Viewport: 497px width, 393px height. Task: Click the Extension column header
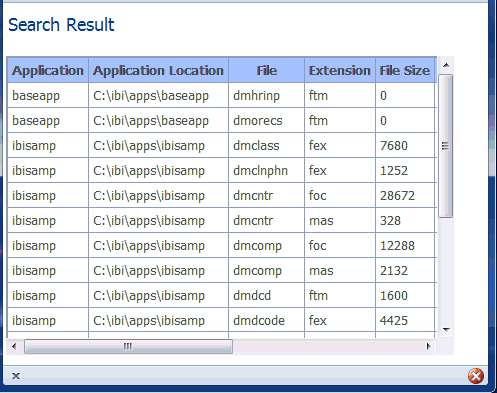tap(340, 70)
